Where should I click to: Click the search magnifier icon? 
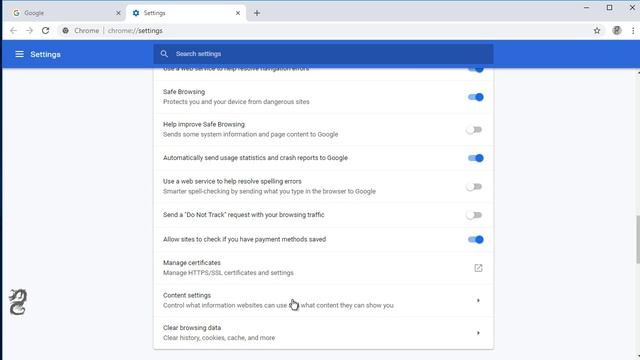tap(164, 54)
